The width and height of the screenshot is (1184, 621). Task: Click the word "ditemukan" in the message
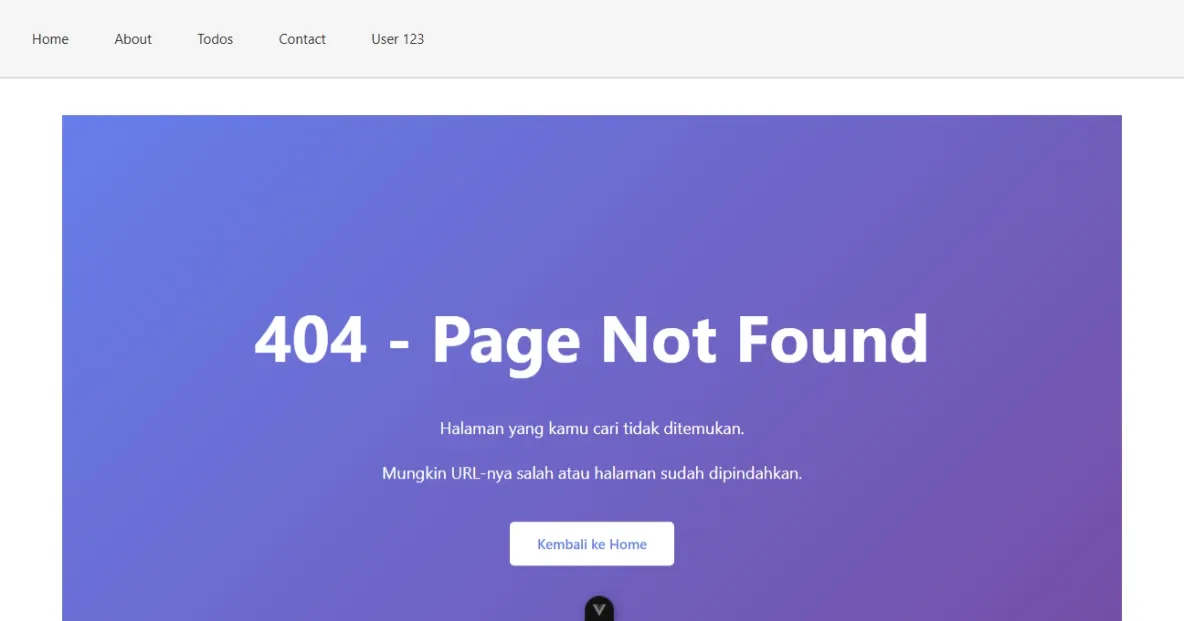pos(703,428)
